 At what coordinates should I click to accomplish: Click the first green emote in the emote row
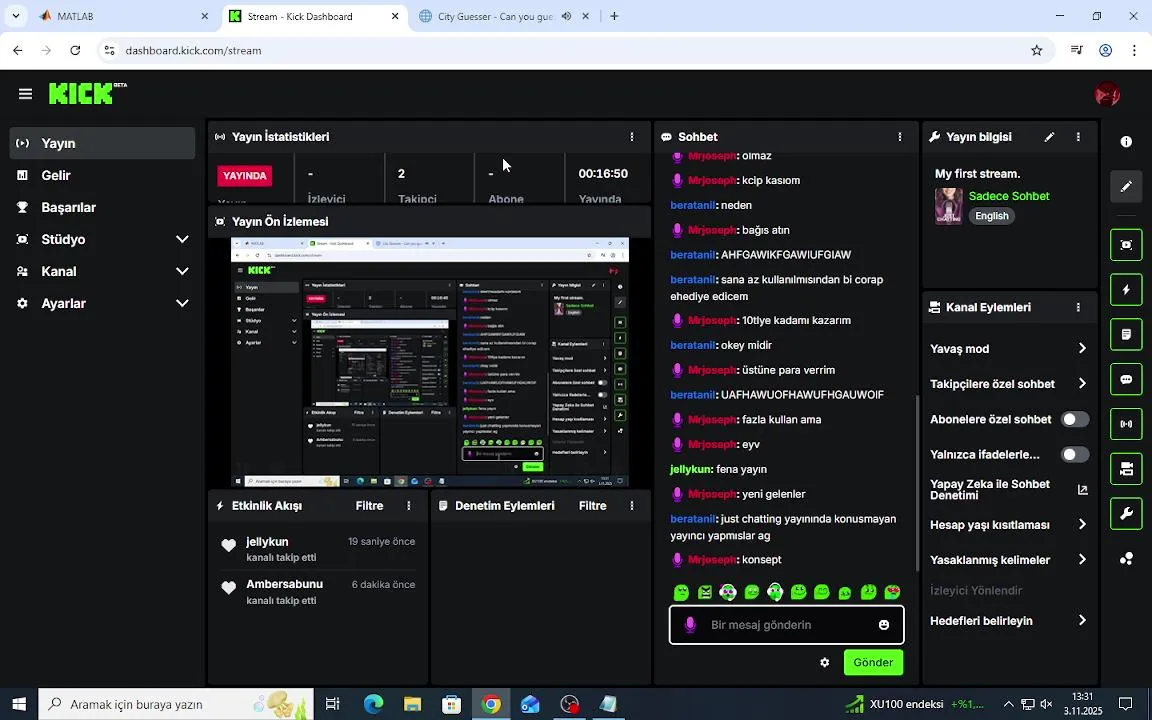pyautogui.click(x=681, y=591)
